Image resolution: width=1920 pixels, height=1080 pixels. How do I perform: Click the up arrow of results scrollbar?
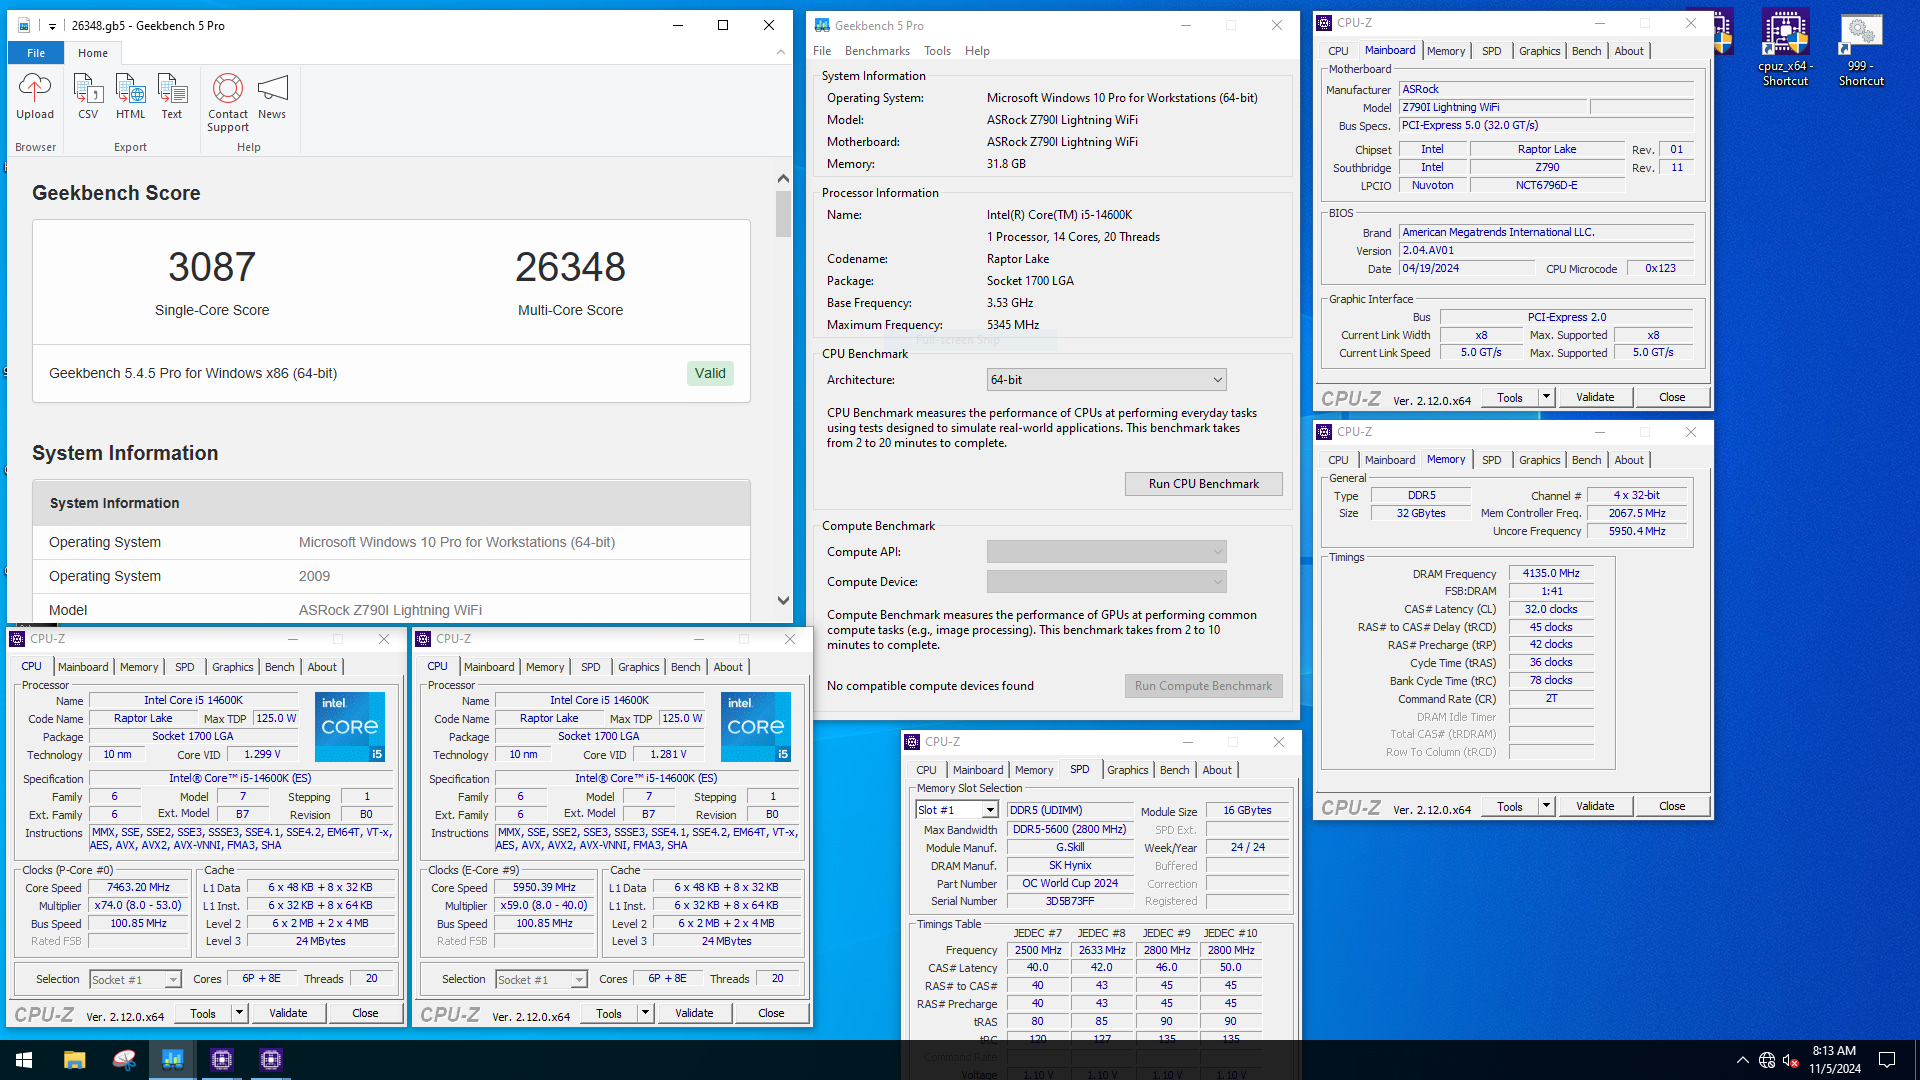pyautogui.click(x=783, y=178)
